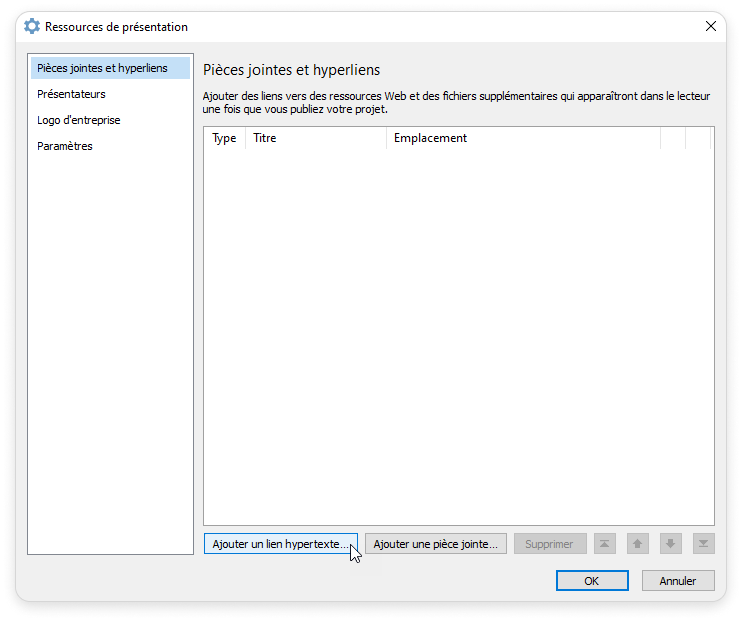Go to the Paramètres section
The height and width of the screenshot is (621, 742).
(65, 146)
